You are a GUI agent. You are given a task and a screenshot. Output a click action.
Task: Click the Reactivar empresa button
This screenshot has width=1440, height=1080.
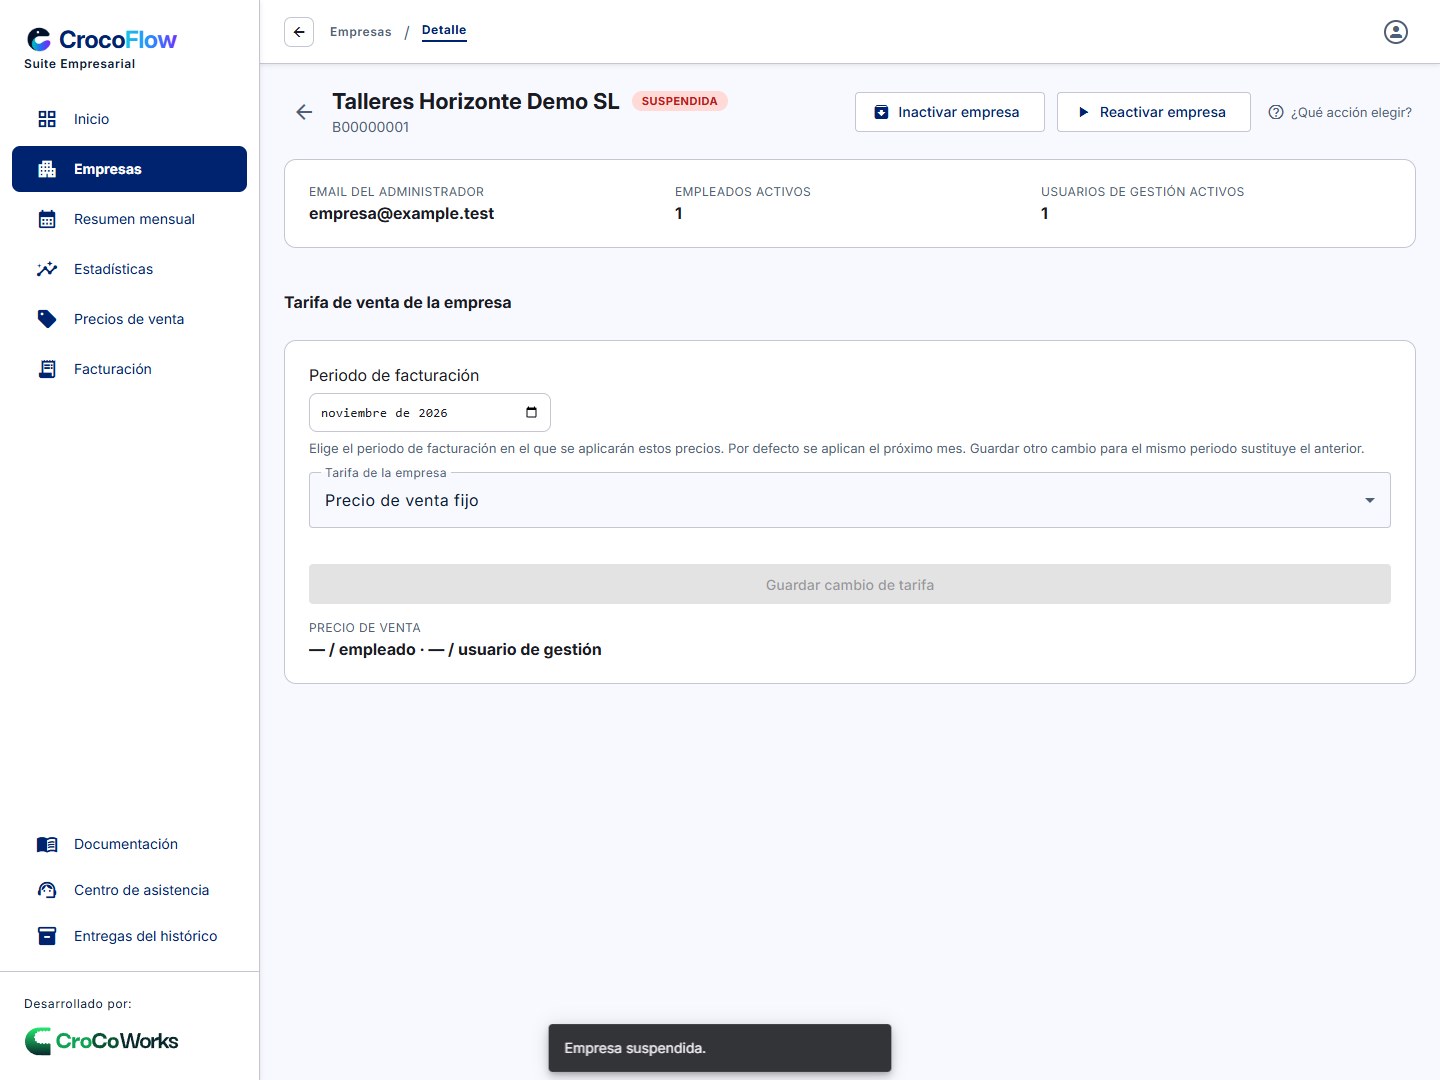coord(1154,112)
